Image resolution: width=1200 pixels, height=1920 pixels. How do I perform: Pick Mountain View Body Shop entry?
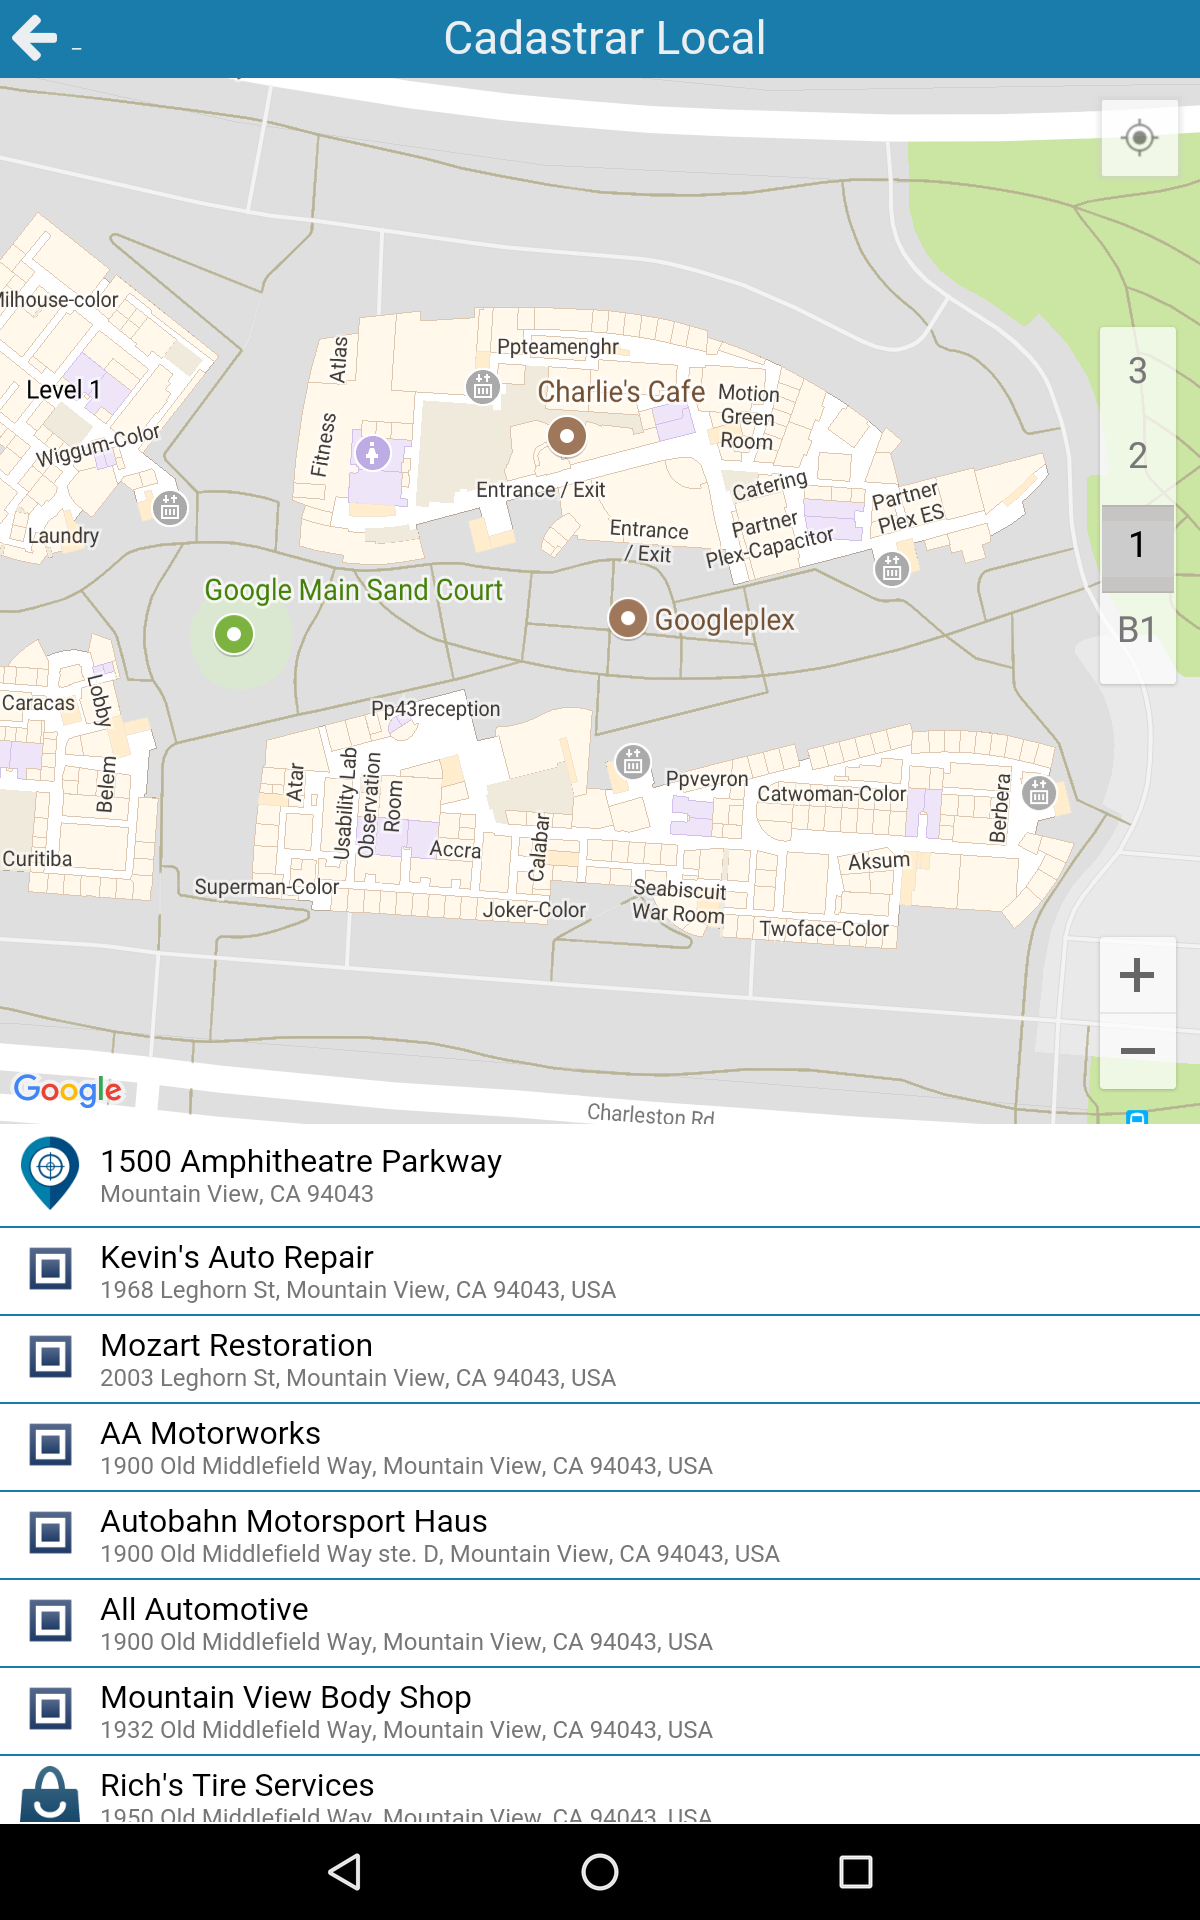(x=600, y=1711)
